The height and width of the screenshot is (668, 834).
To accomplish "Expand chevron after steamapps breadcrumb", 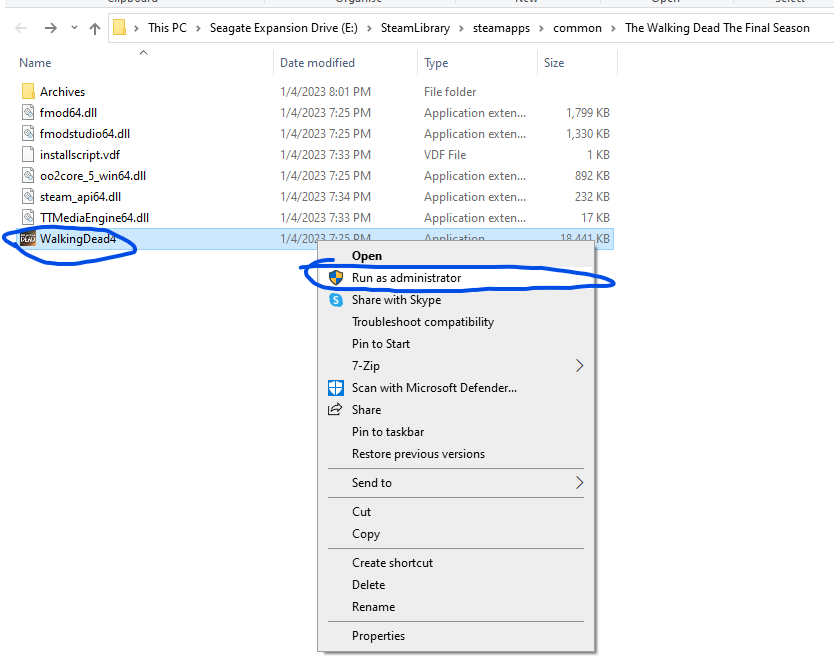I will tap(541, 28).
